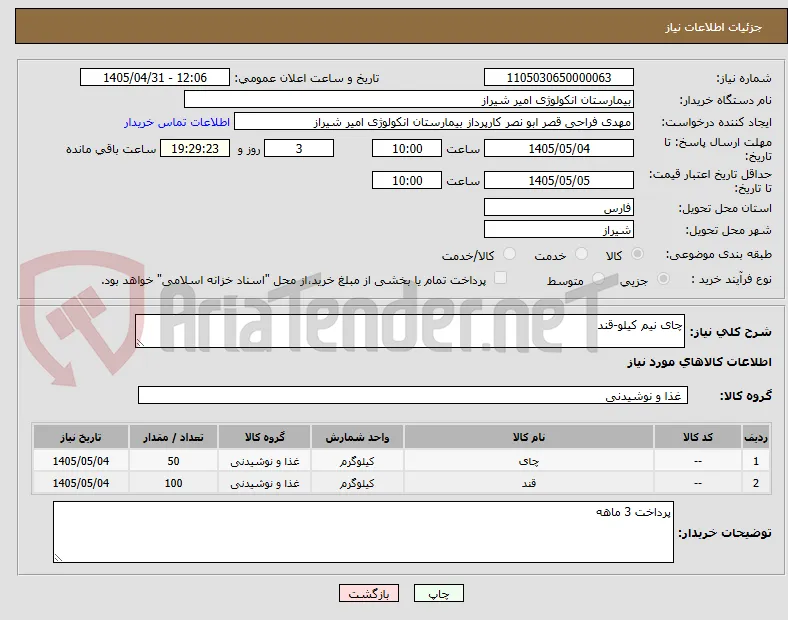Click the شماره نیاز field 1105030650000063
788x620 pixels.
558,77
